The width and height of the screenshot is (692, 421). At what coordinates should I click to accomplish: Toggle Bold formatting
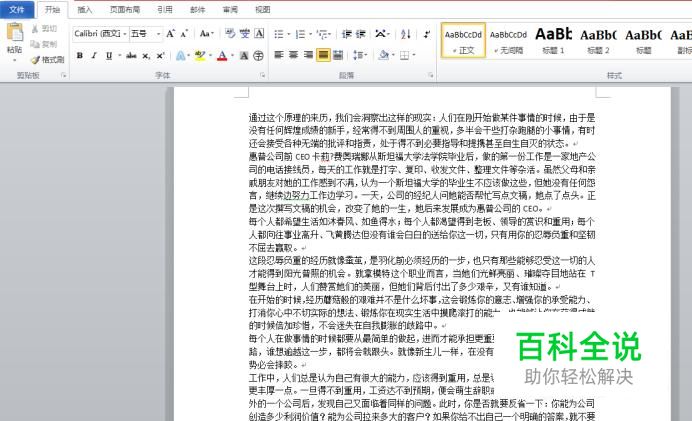(x=80, y=56)
